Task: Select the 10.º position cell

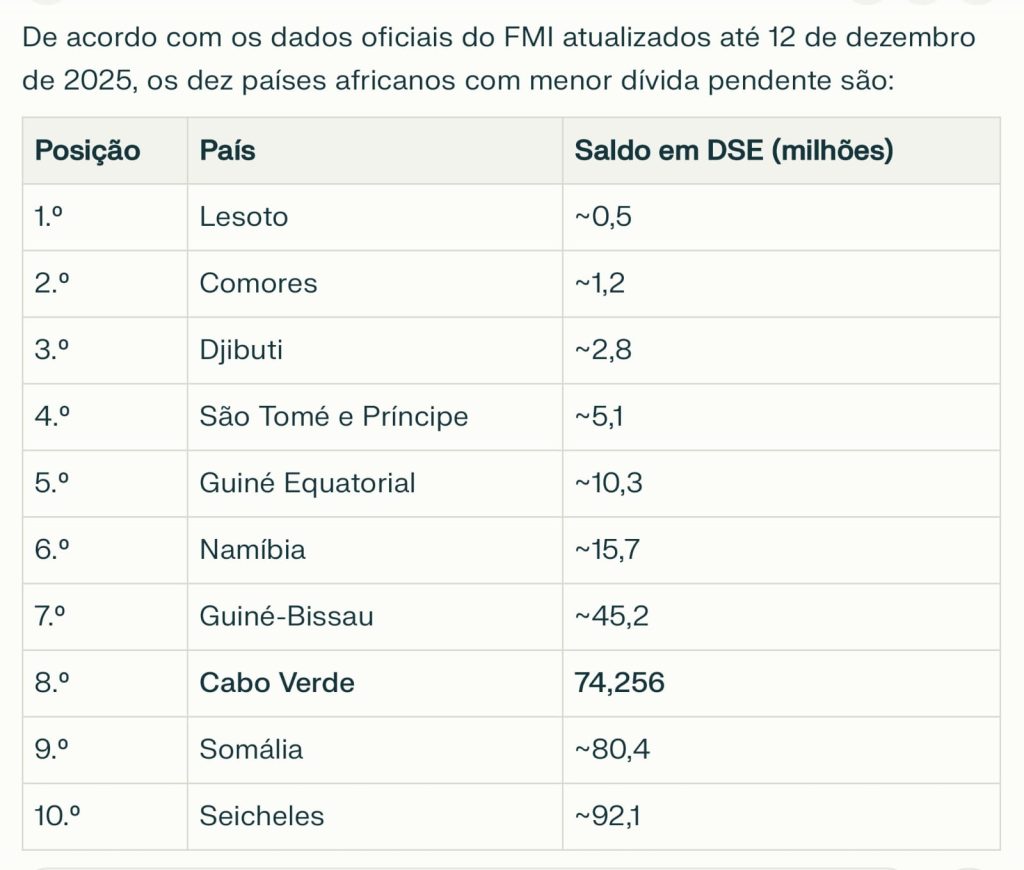Action: pyautogui.click(x=57, y=816)
